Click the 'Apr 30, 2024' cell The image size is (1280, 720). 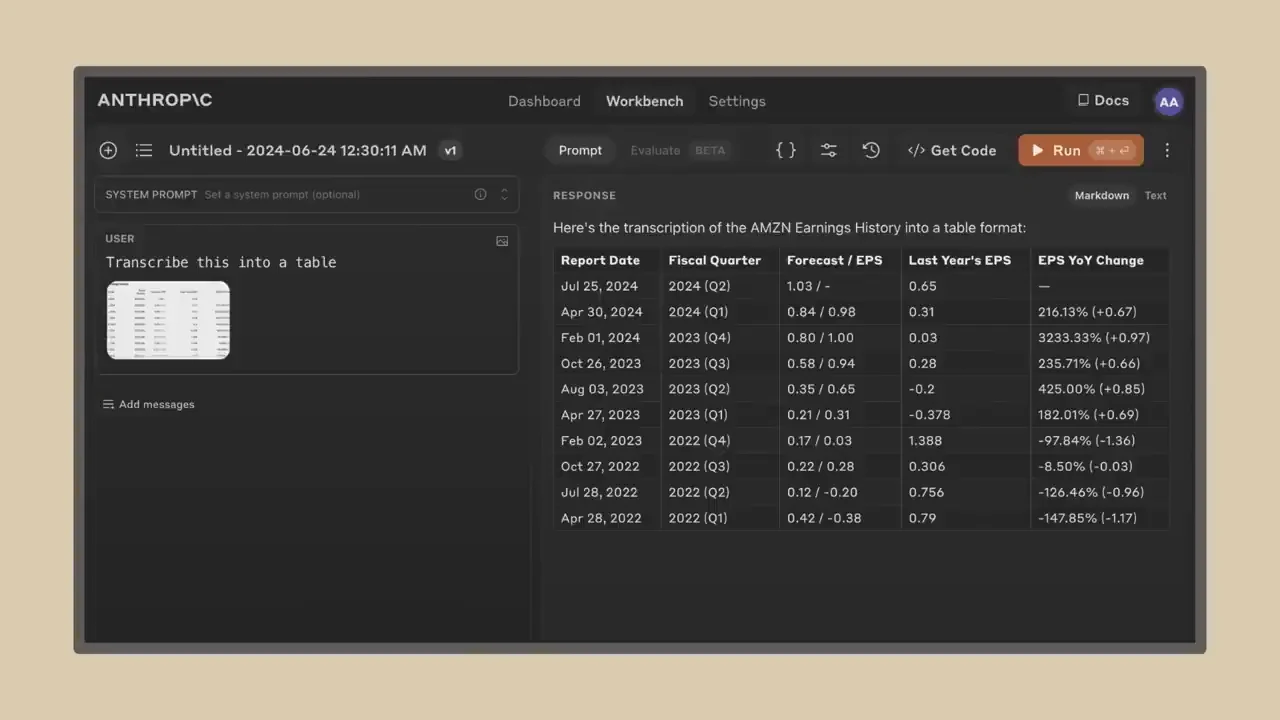point(601,312)
